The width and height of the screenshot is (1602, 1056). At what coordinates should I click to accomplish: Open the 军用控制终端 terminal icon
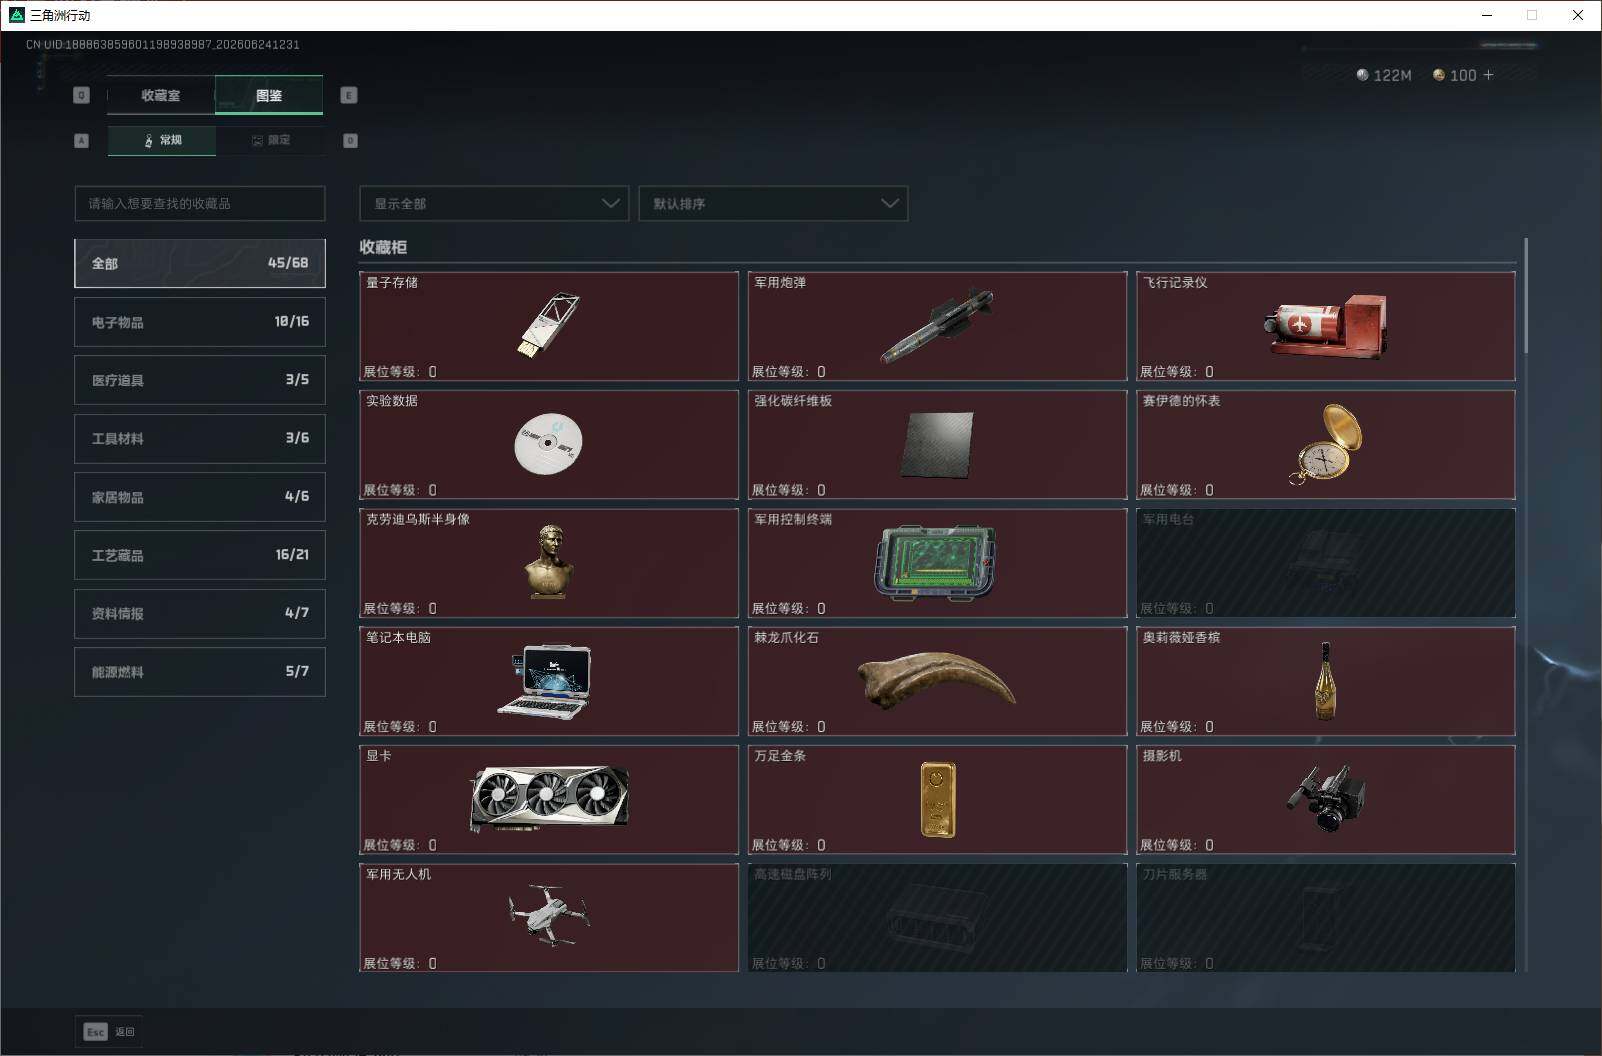[x=936, y=563]
